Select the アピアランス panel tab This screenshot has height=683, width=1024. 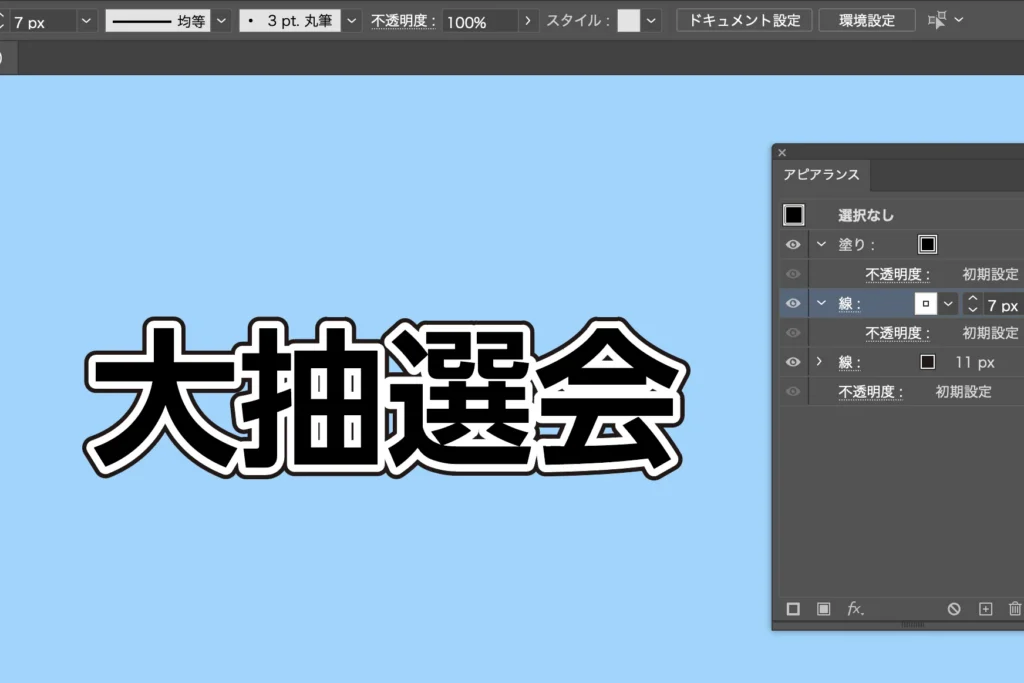coord(821,175)
